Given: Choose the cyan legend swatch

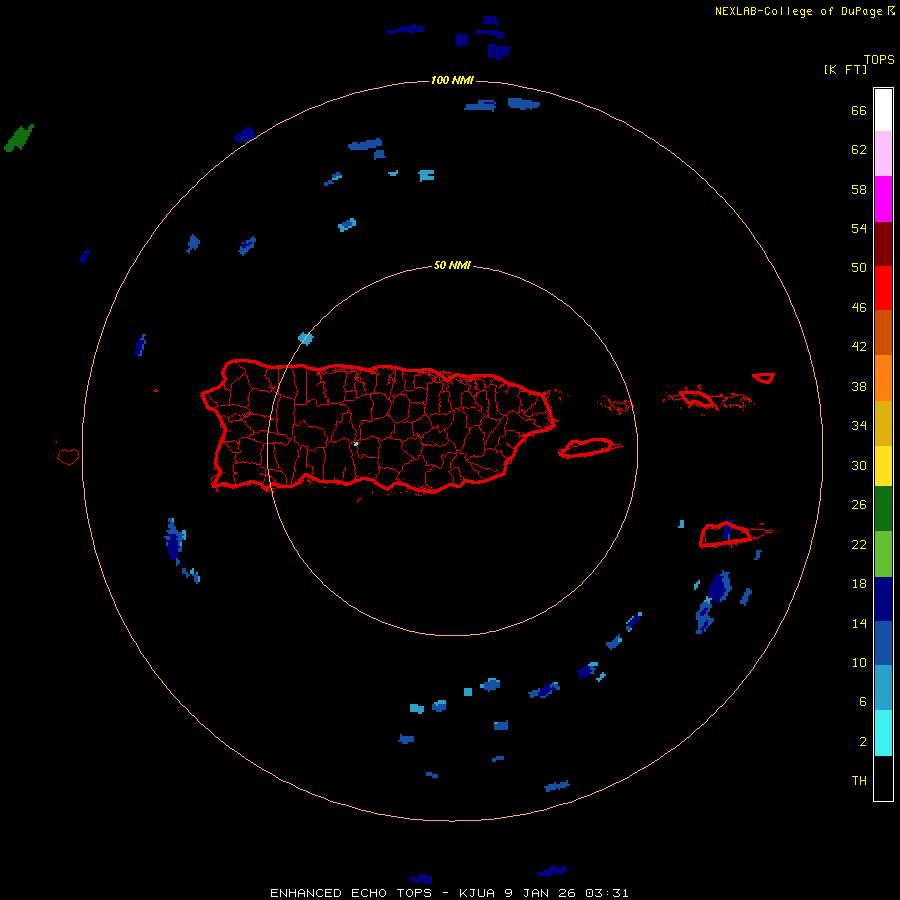Looking at the screenshot, I should coord(883,733).
